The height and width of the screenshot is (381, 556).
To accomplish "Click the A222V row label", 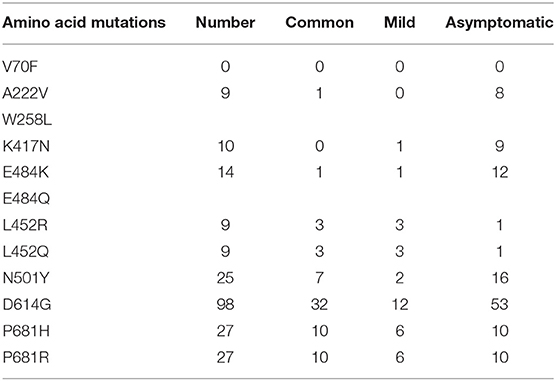I will coord(25,93).
